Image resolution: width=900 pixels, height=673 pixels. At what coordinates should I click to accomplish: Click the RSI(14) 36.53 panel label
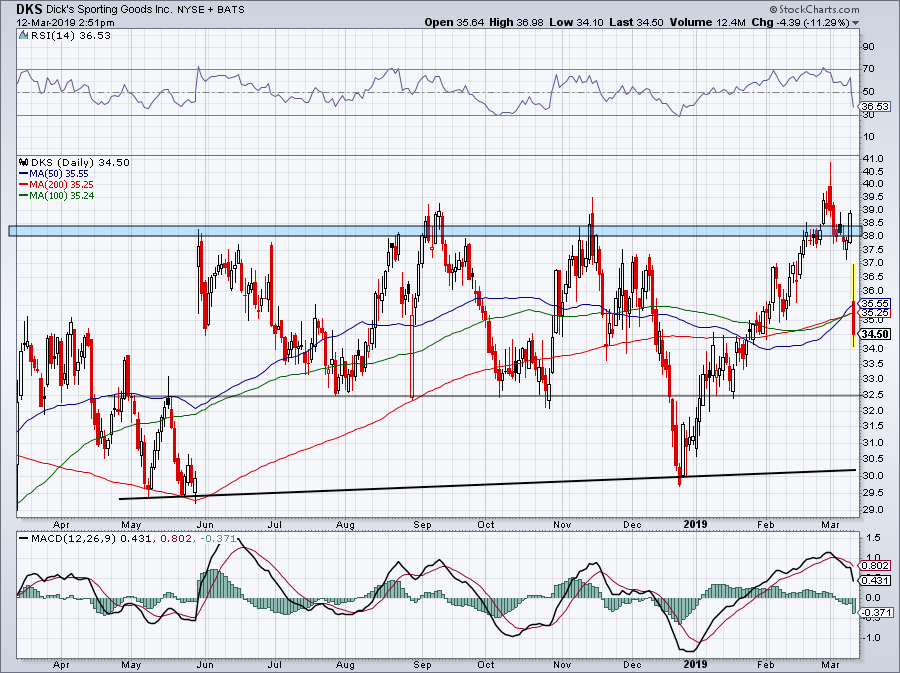(x=71, y=36)
